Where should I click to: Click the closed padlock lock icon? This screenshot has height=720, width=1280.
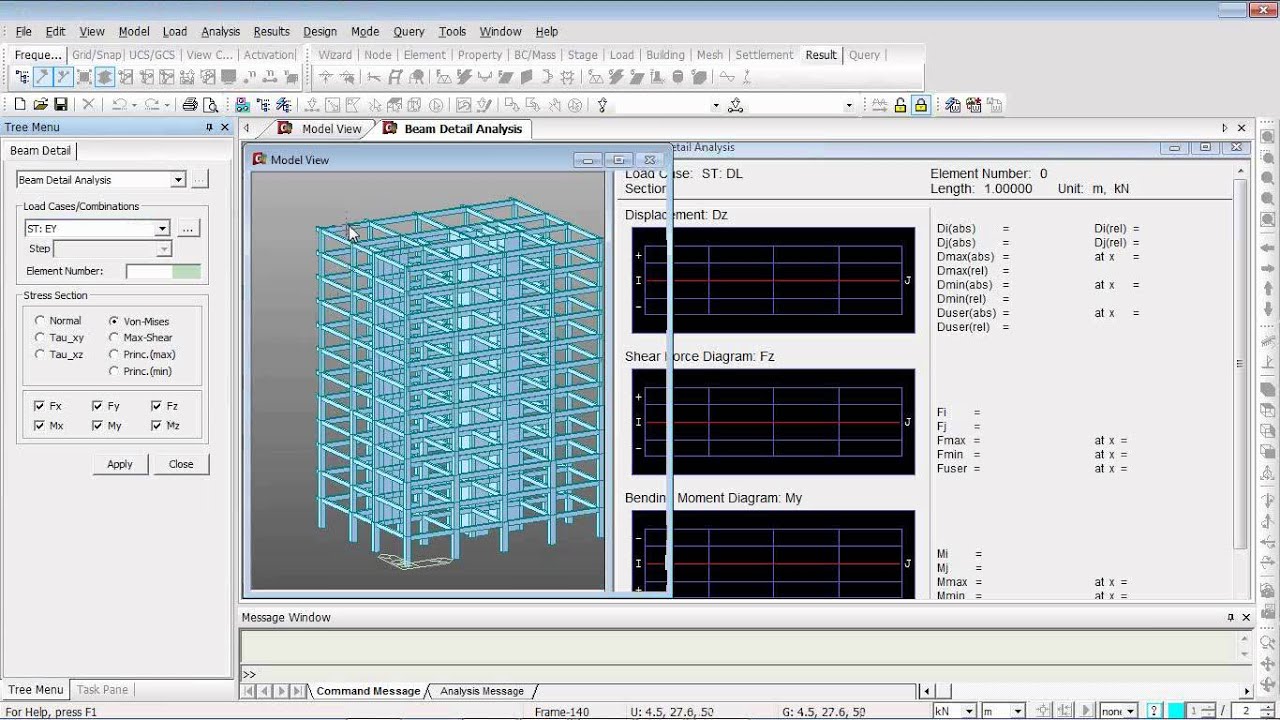pos(921,104)
